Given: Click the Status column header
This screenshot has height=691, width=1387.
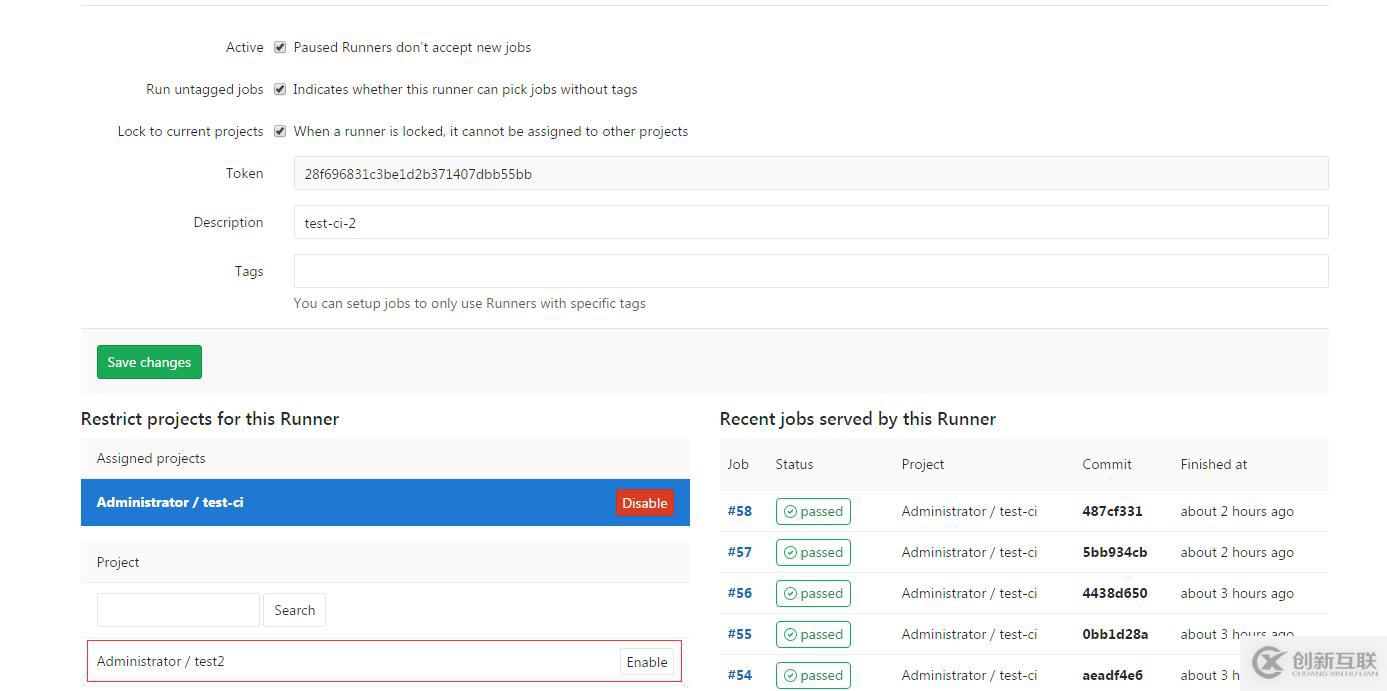Looking at the screenshot, I should [x=794, y=464].
